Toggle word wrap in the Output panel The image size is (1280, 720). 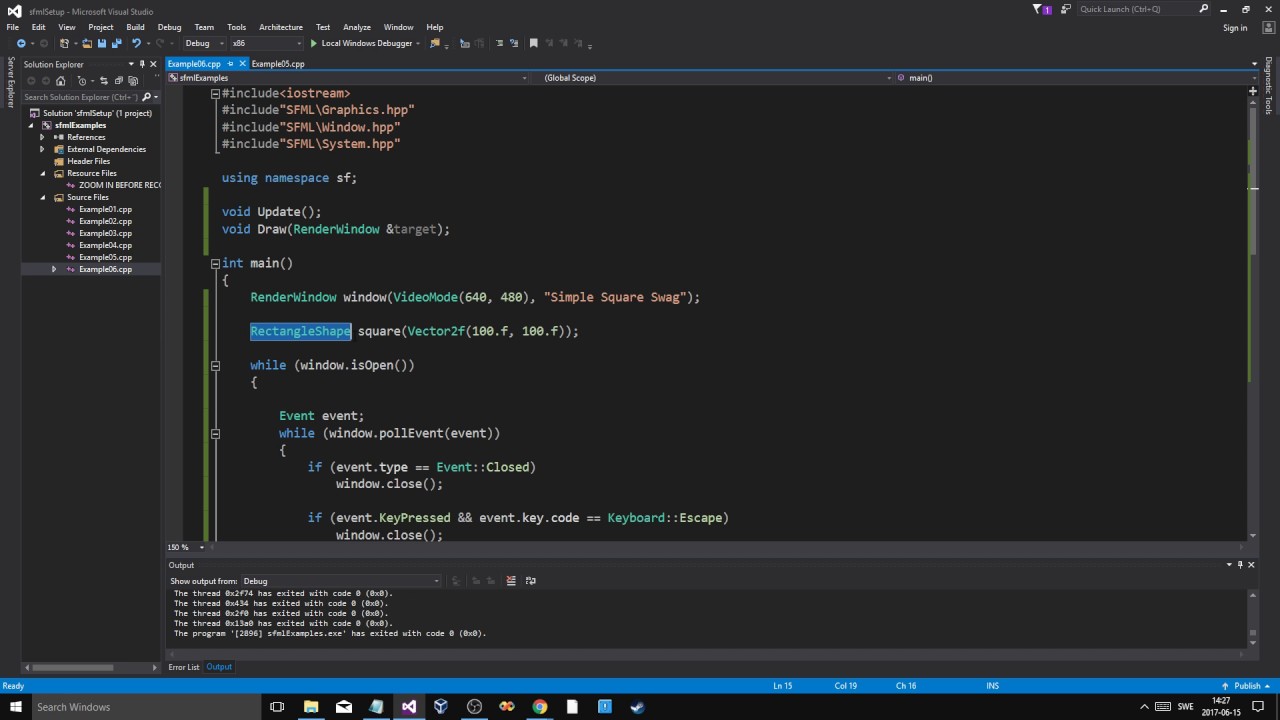(x=530, y=580)
